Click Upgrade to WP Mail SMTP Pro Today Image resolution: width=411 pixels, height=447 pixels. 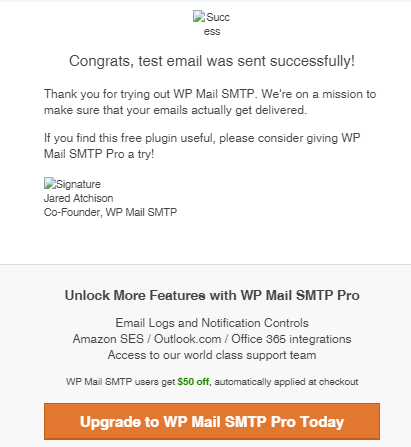point(212,422)
